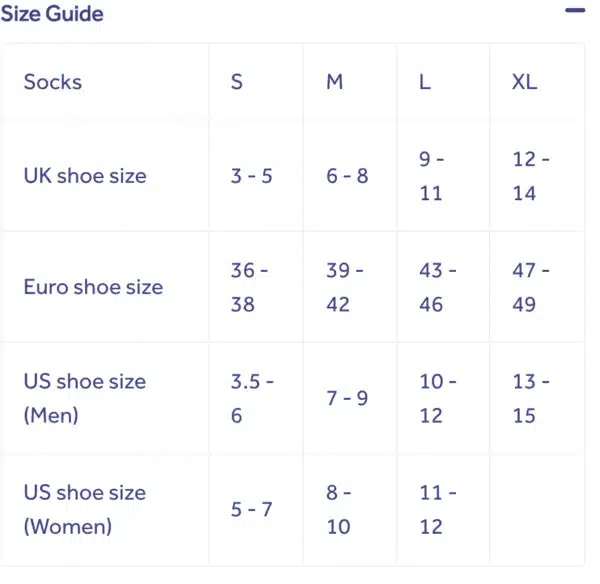
Task: Click UK size 6 - 8 cell
Action: (x=347, y=176)
